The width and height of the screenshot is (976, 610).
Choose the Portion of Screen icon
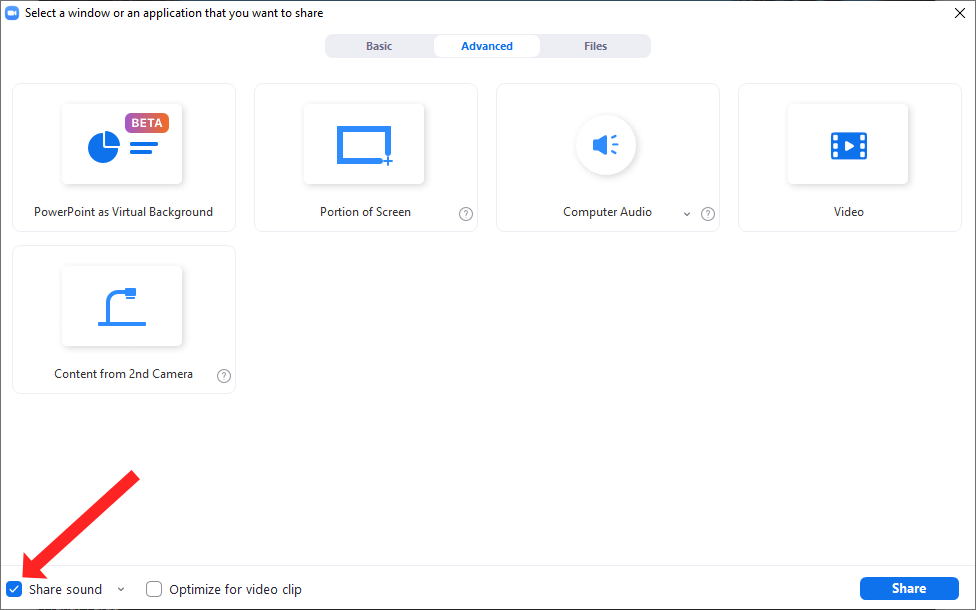pyautogui.click(x=364, y=145)
